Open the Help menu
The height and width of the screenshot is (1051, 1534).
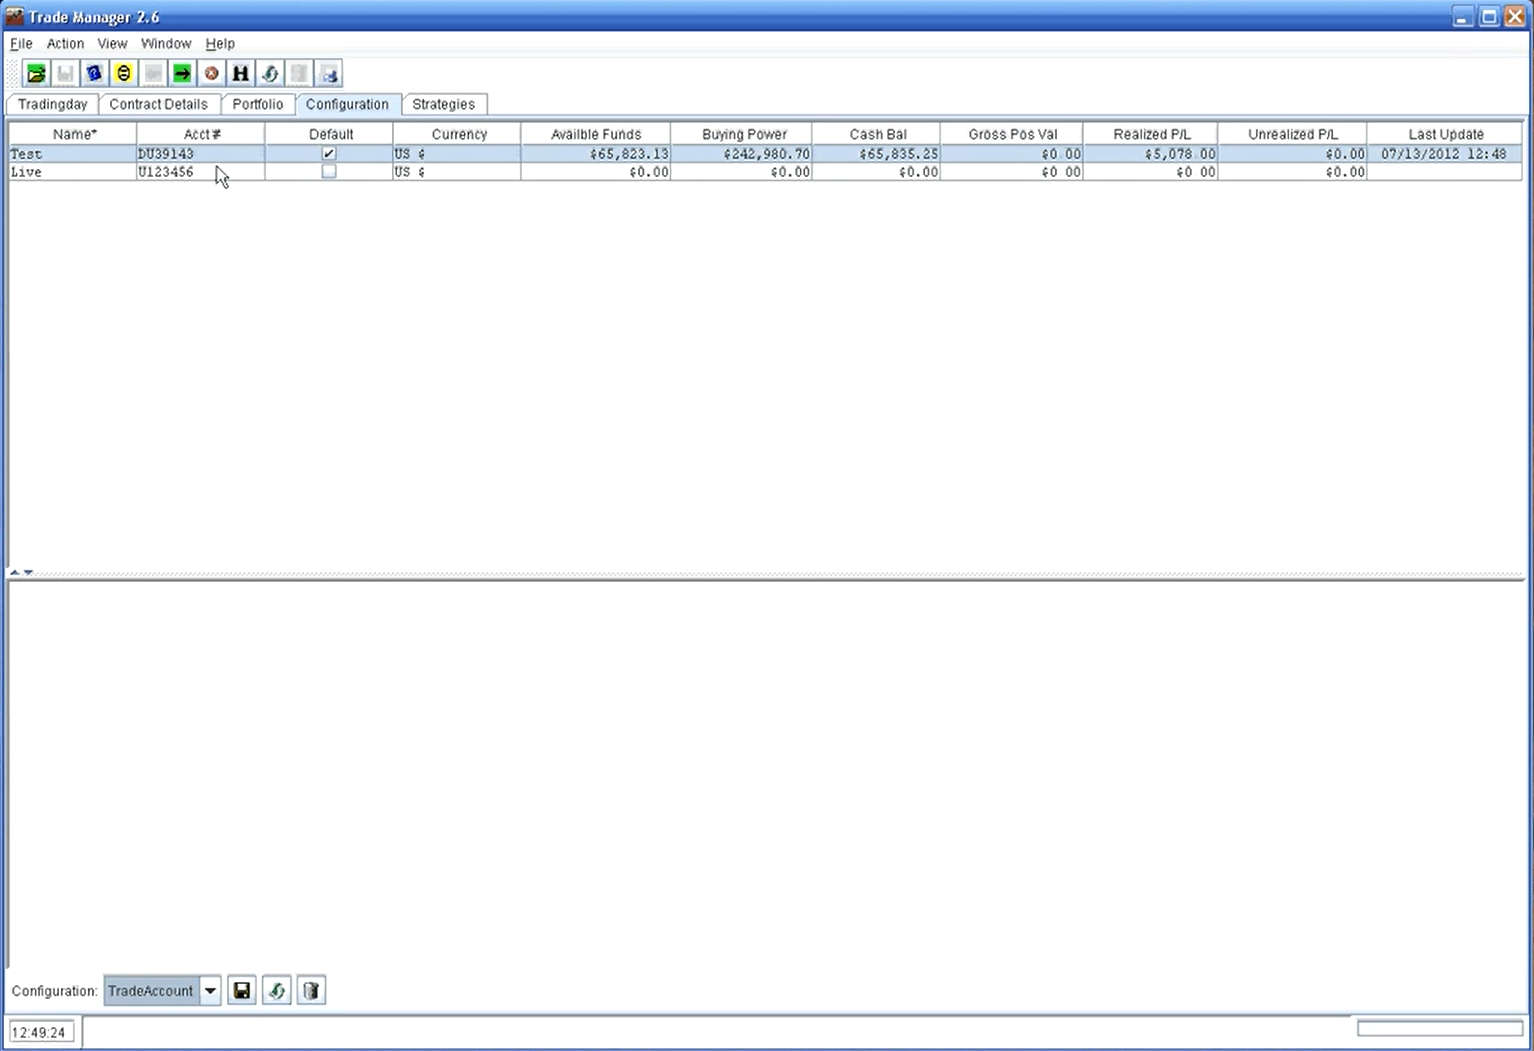[220, 44]
